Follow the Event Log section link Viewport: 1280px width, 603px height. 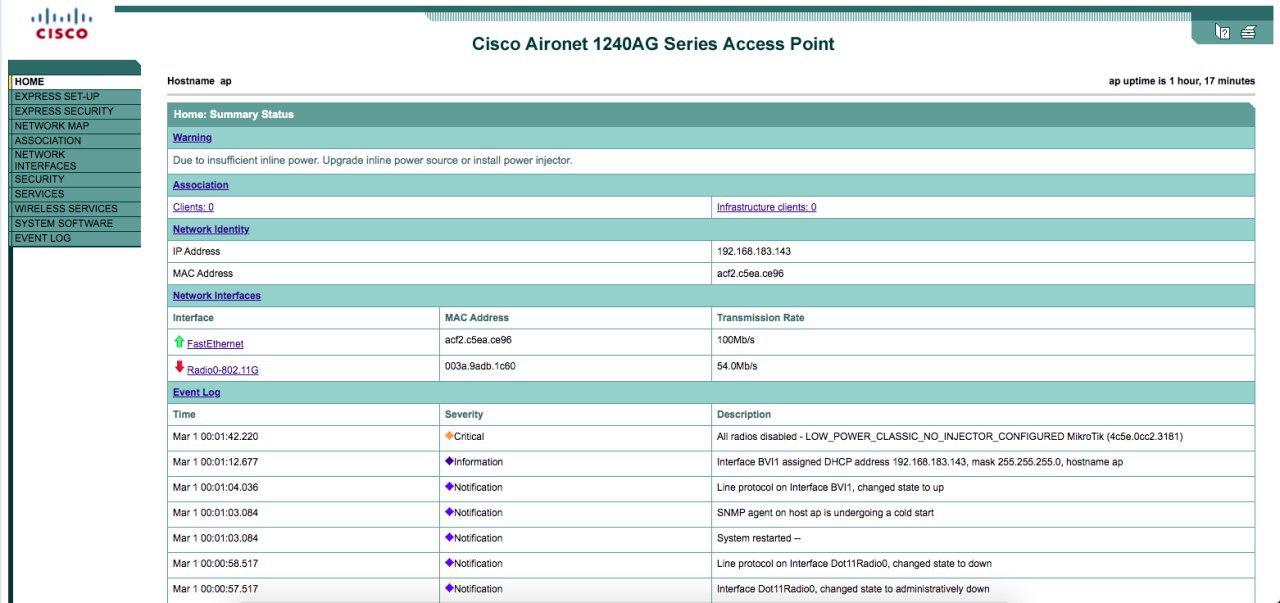coord(196,392)
